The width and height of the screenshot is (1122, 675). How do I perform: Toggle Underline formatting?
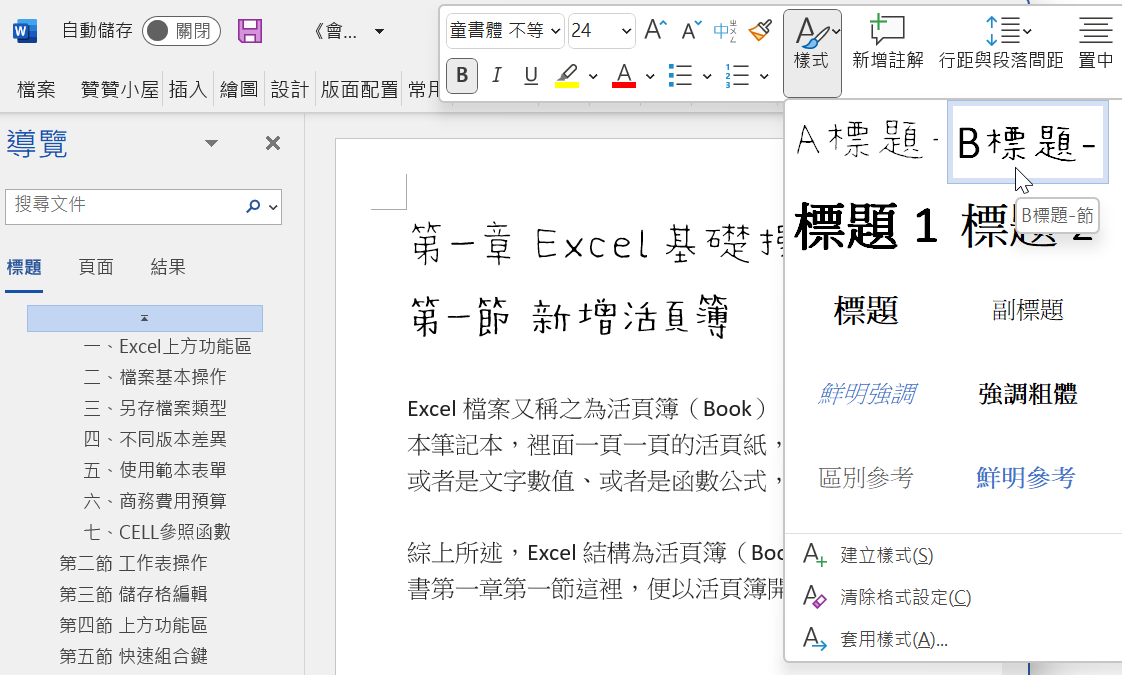(x=531, y=75)
